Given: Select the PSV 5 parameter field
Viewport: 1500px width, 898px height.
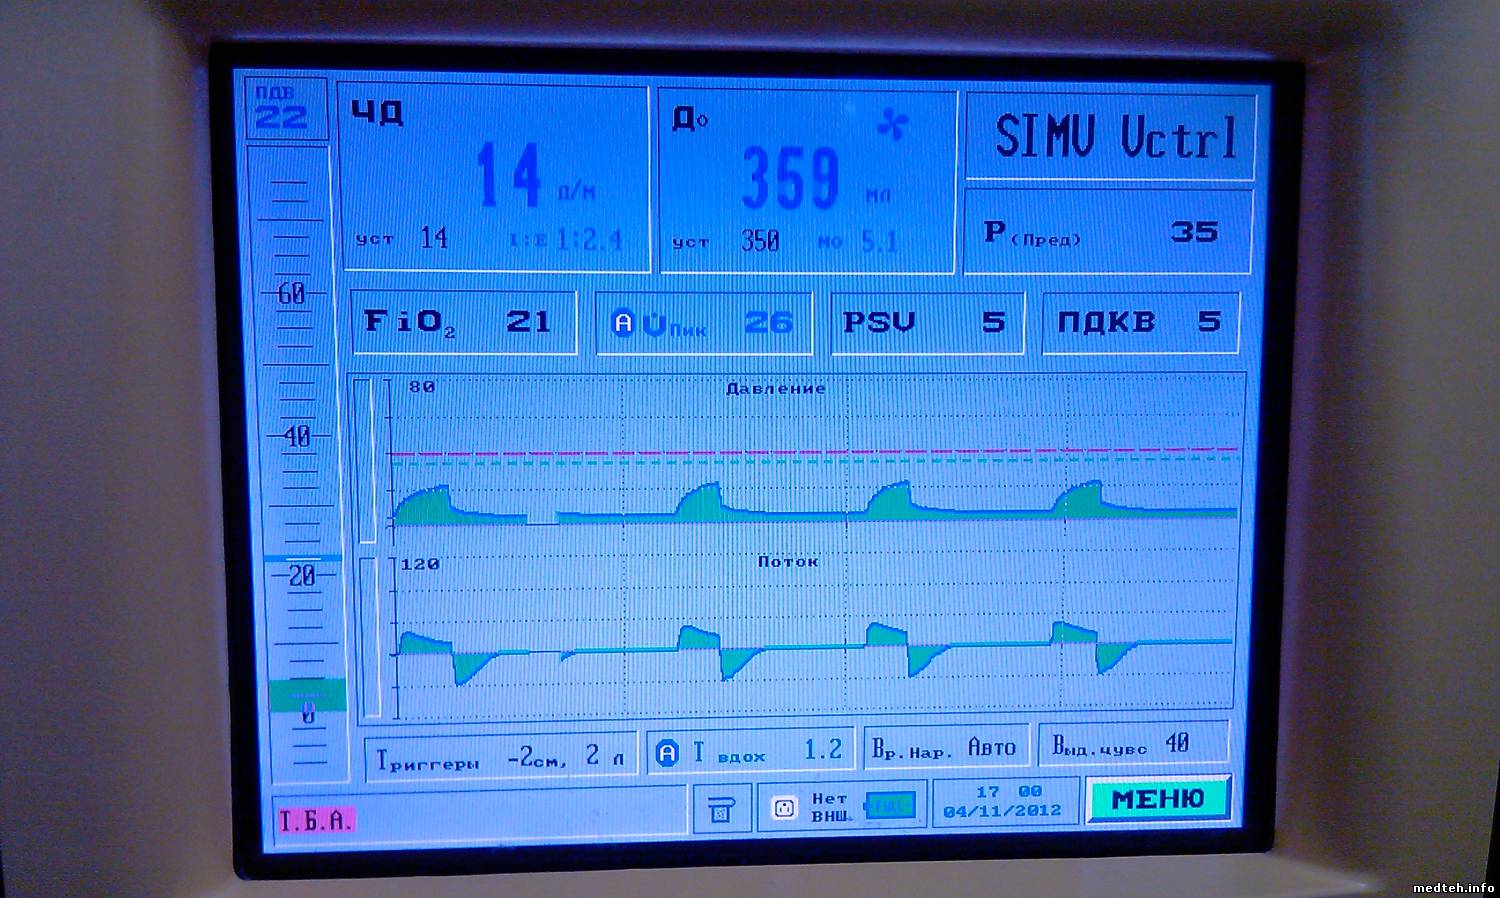Looking at the screenshot, I should (x=926, y=322).
